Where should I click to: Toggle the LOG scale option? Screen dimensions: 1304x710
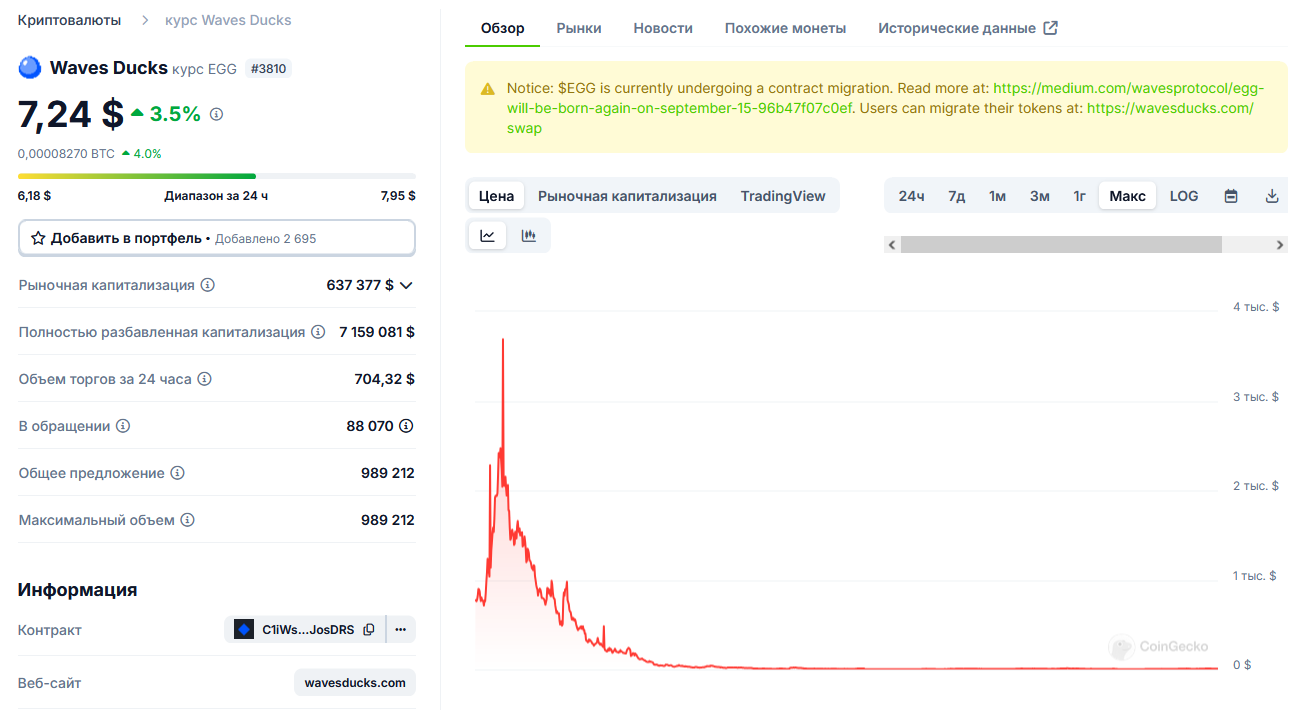[x=1184, y=196]
